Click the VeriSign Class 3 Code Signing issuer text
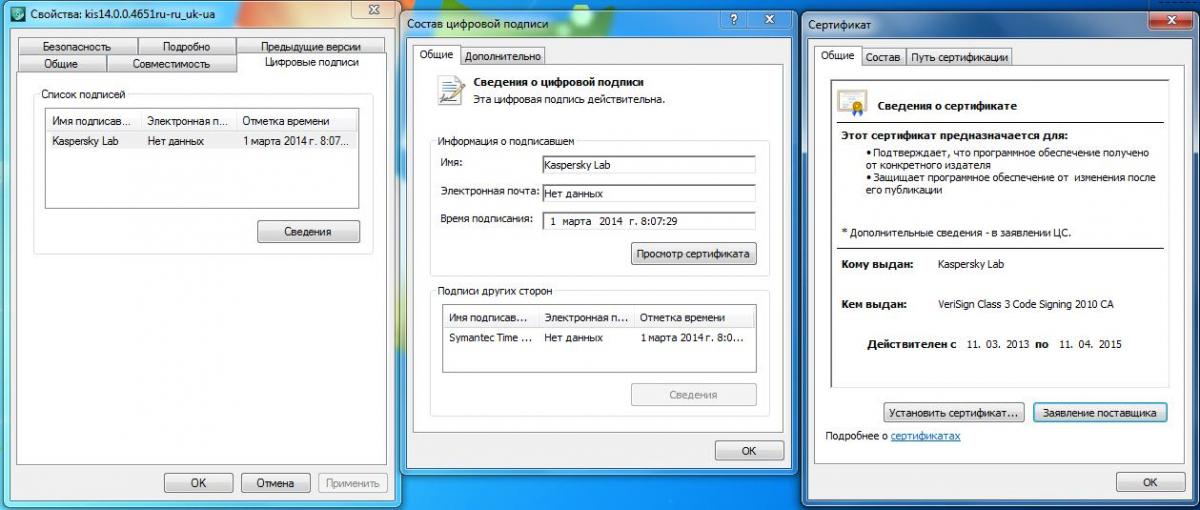This screenshot has height=510, width=1200. pyautogui.click(x=1025, y=304)
